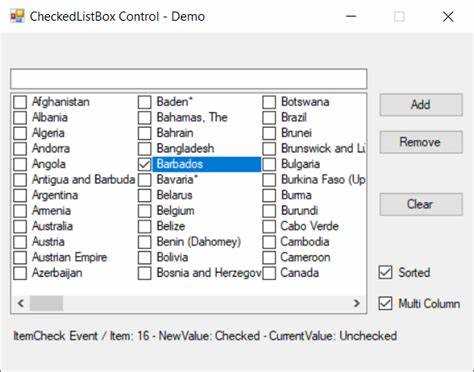Disable the Multi Column checkbox

click(385, 303)
